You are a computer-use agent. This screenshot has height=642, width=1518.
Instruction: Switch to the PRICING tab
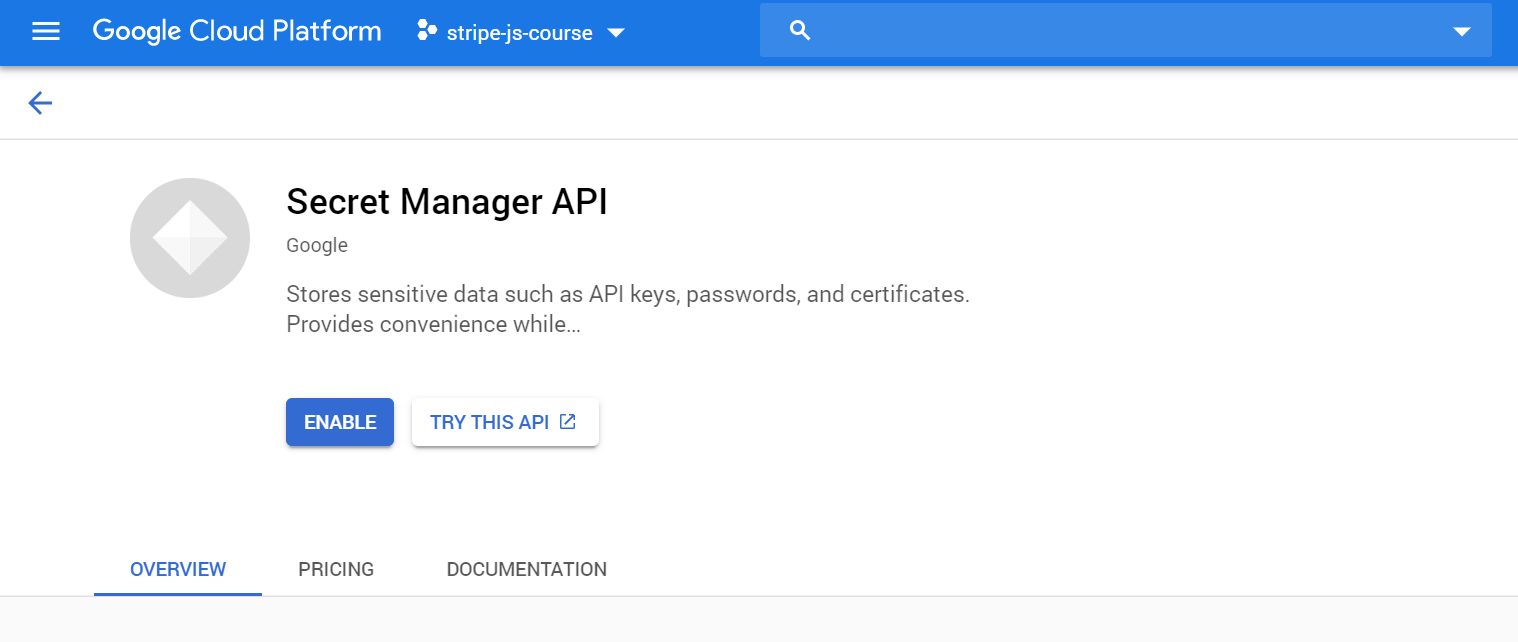336,569
